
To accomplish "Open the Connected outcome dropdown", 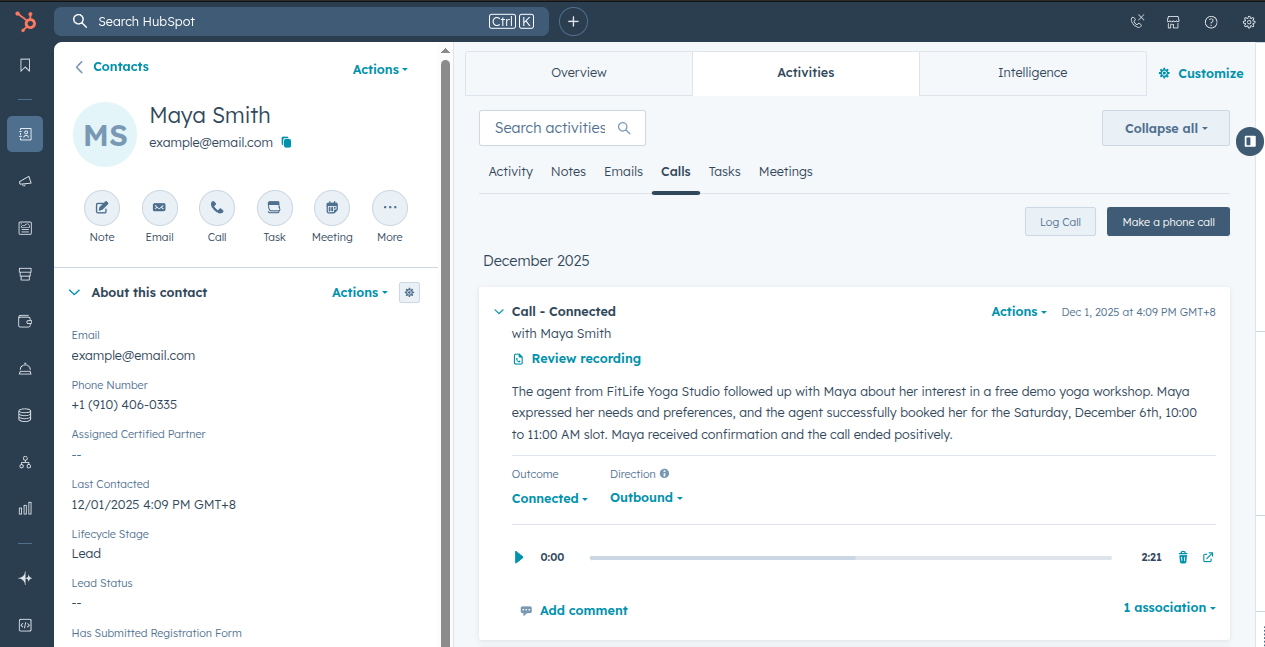I will coord(549,498).
